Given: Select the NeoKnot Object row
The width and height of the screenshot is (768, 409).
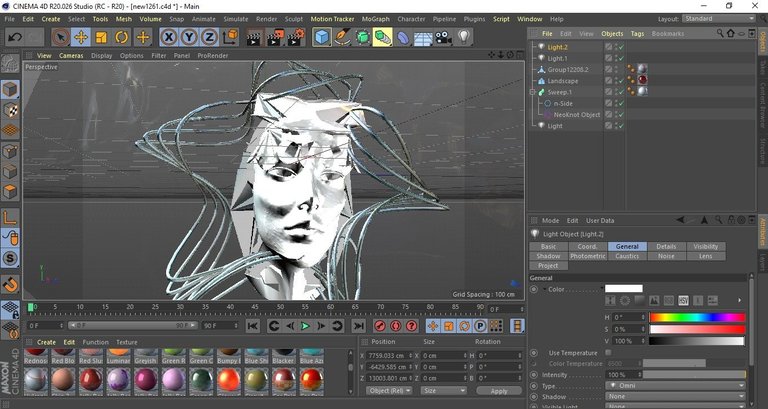Looking at the screenshot, I should coord(576,115).
